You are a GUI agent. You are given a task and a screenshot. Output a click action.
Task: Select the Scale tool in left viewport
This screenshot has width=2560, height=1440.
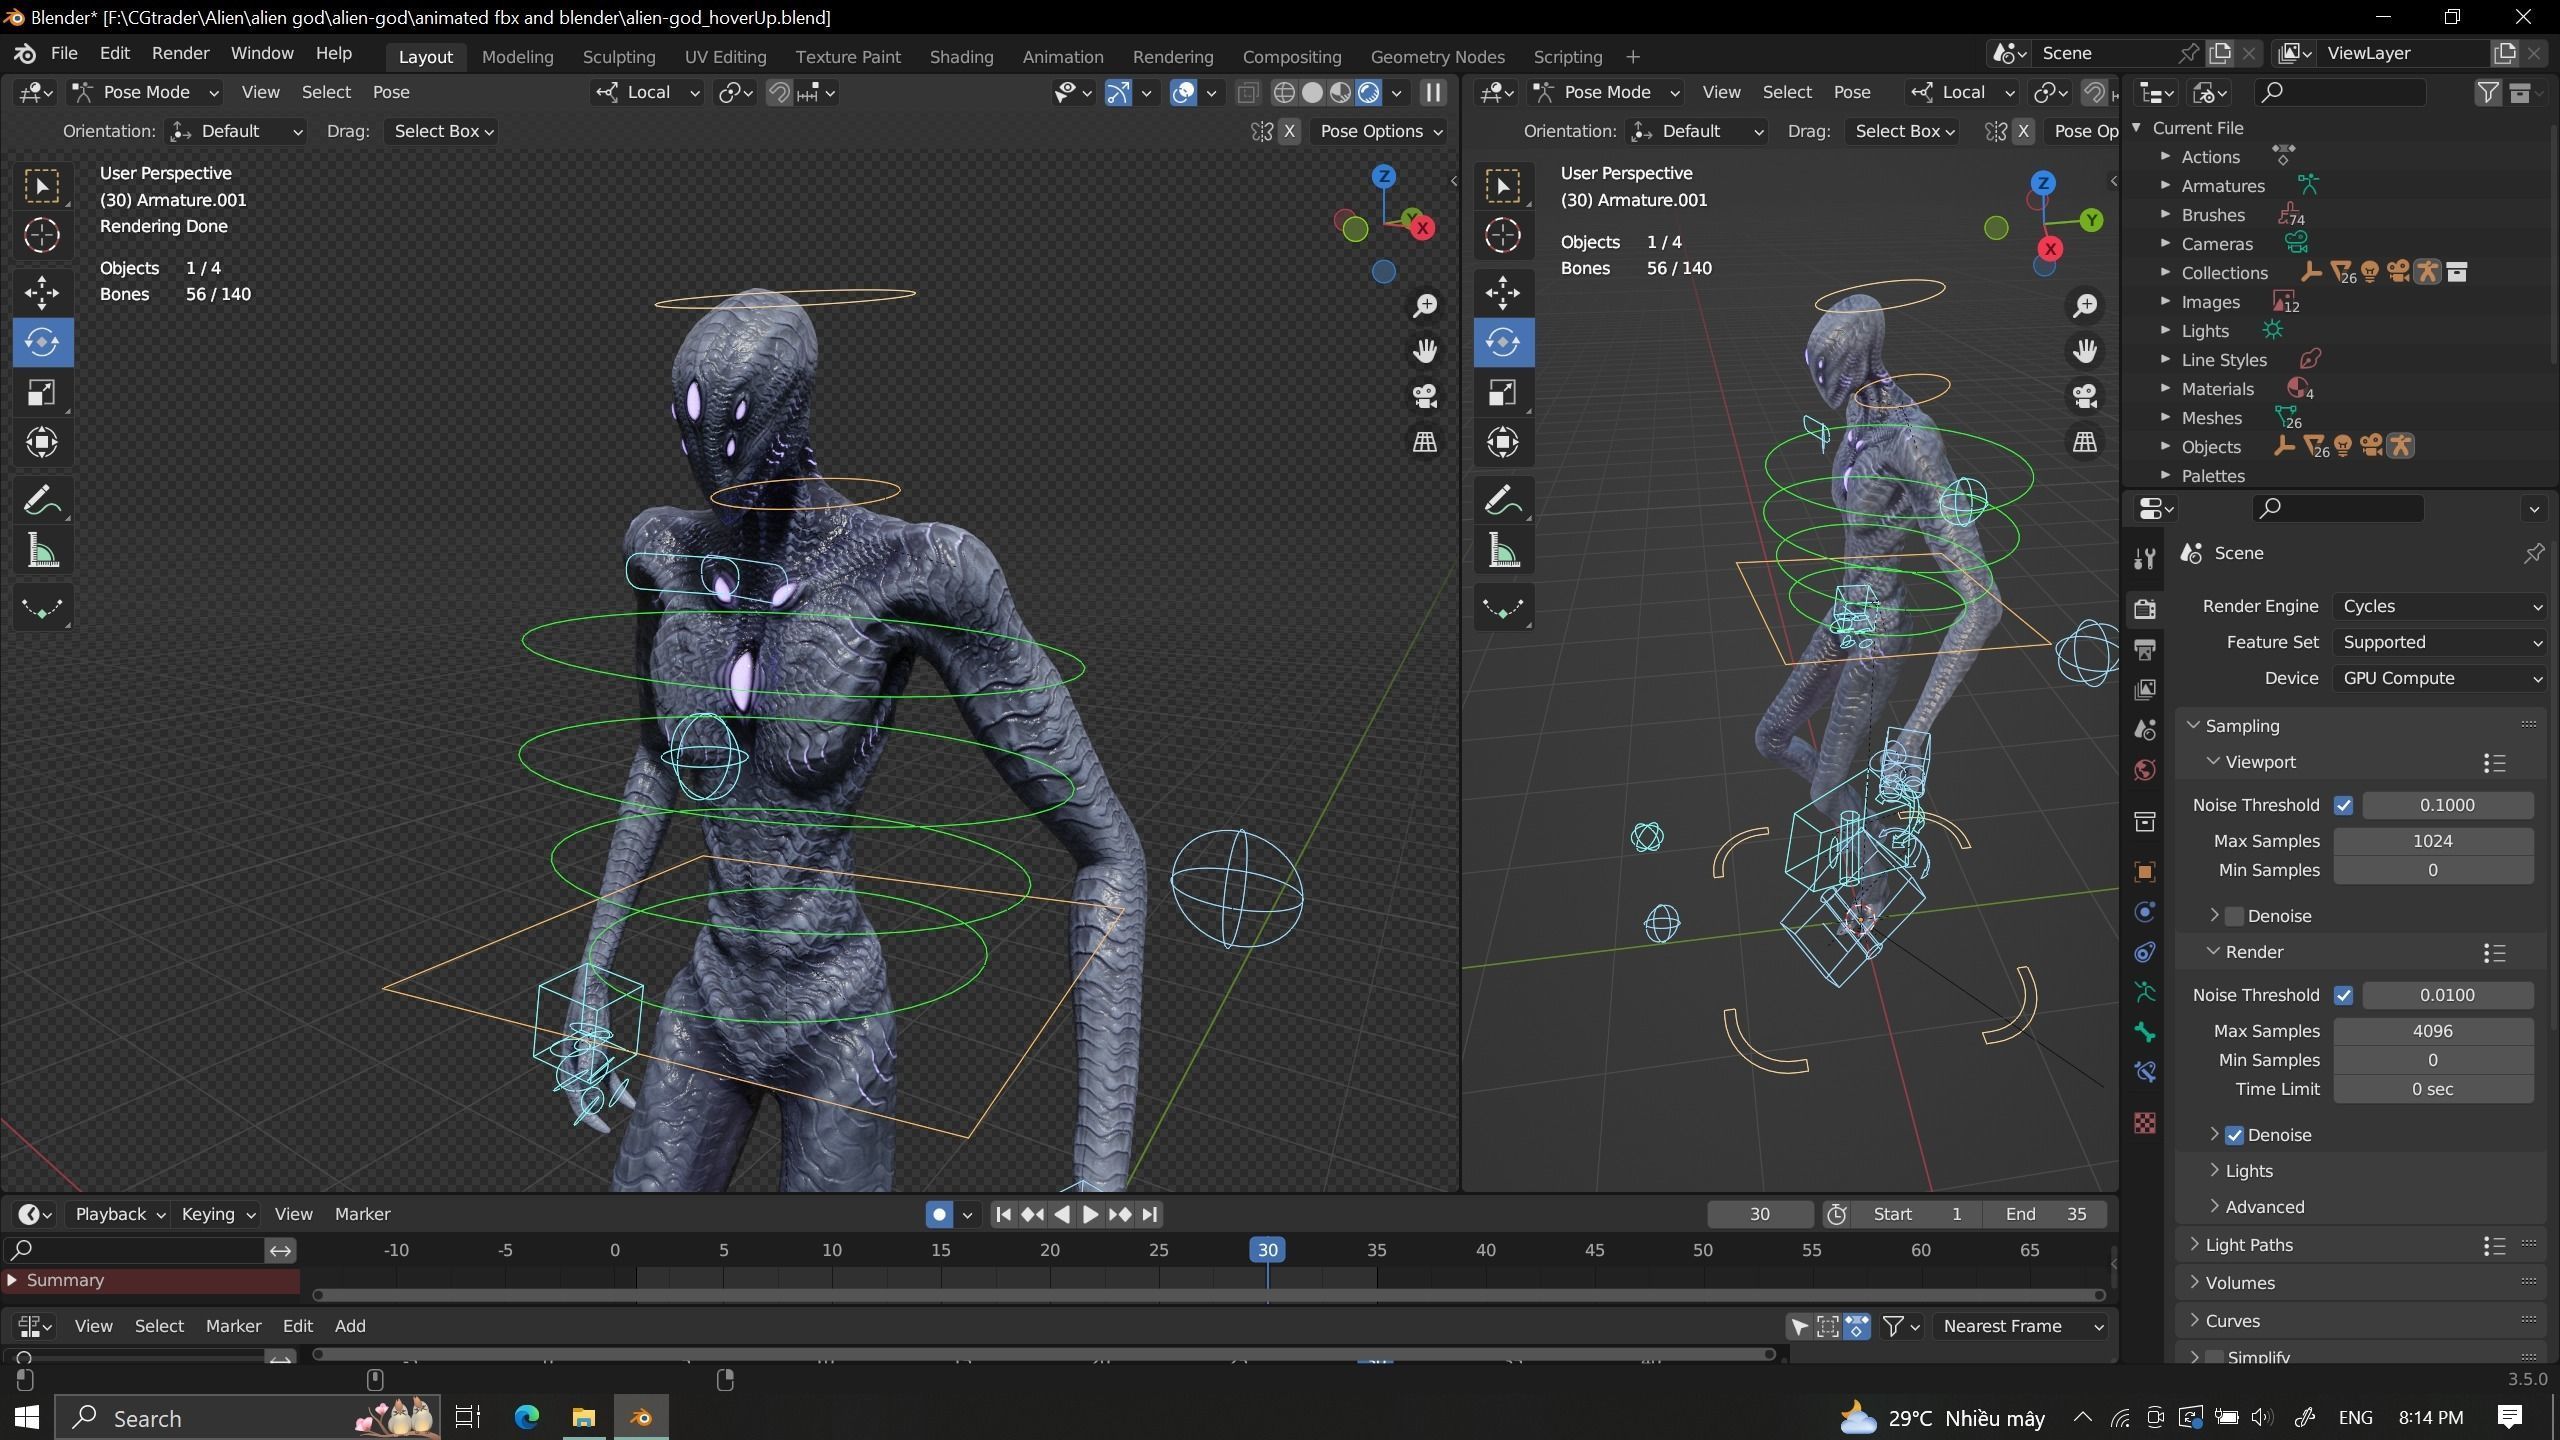coord(42,393)
